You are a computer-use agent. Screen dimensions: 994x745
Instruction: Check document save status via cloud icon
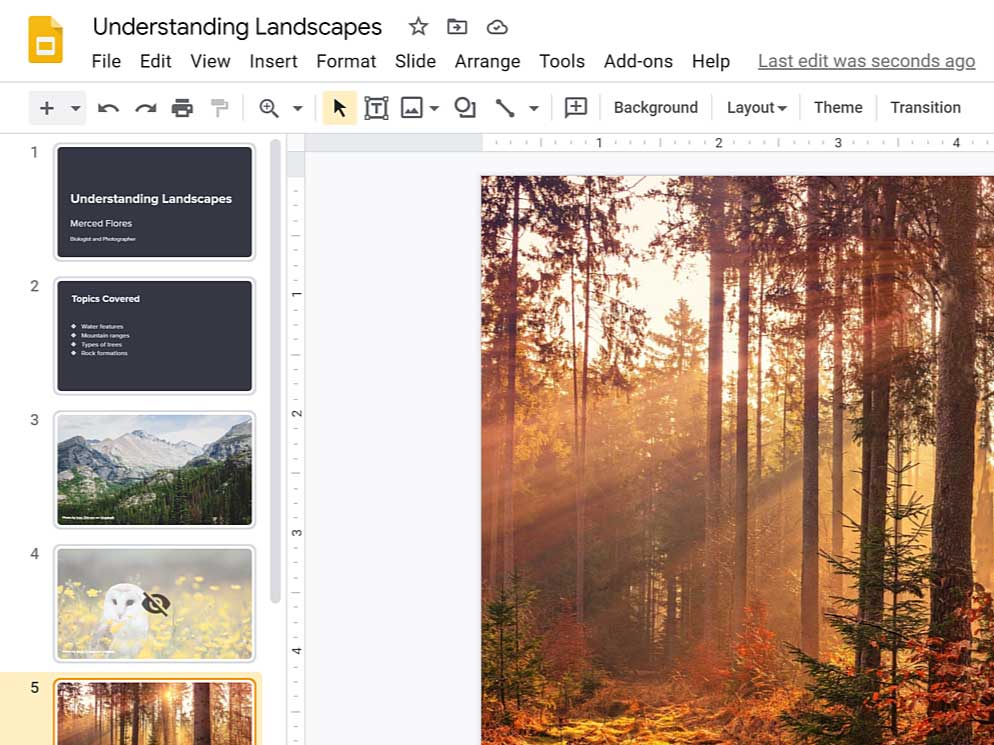pos(497,27)
